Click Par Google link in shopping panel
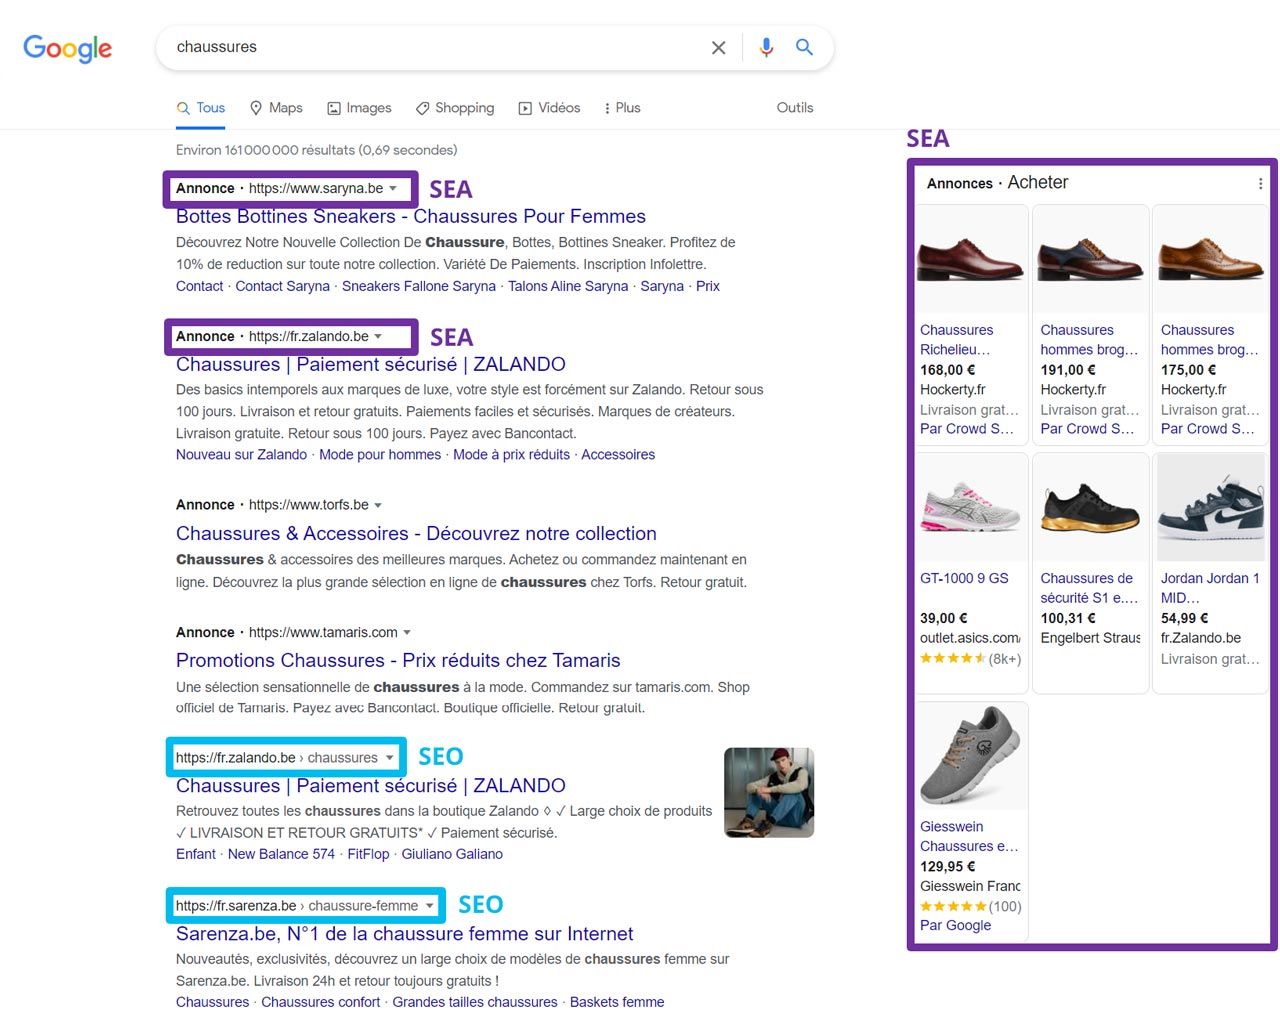This screenshot has width=1280, height=1030. point(955,925)
